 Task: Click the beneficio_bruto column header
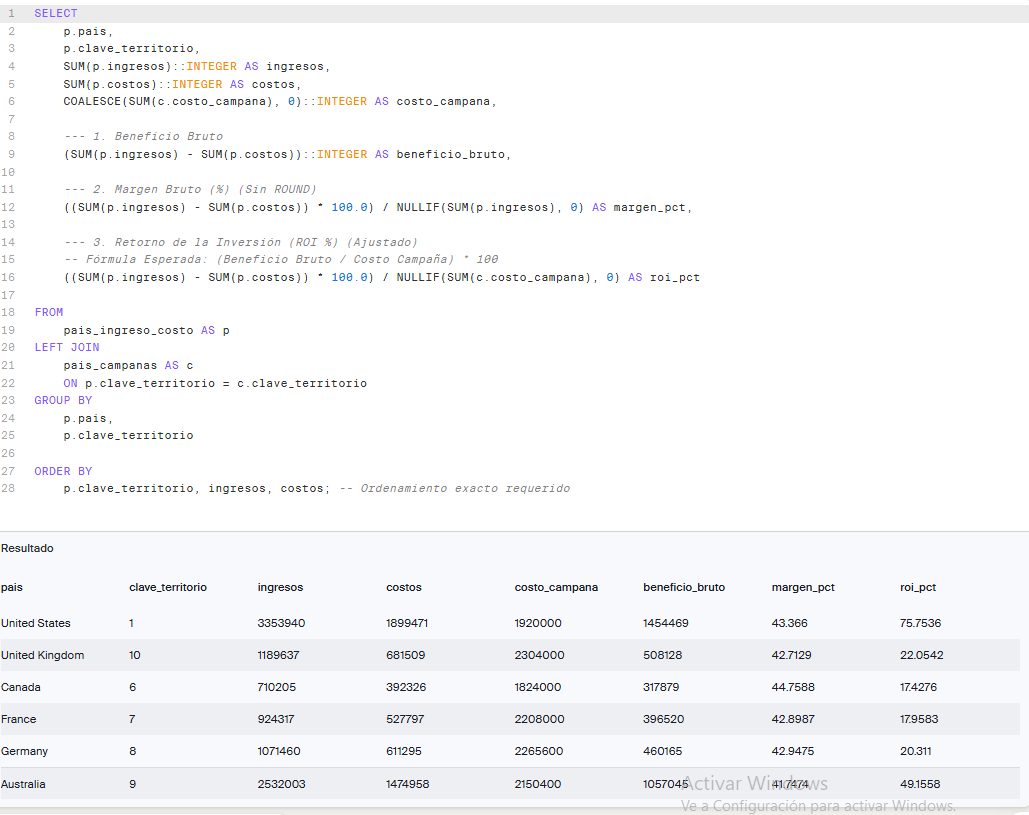[x=684, y=587]
